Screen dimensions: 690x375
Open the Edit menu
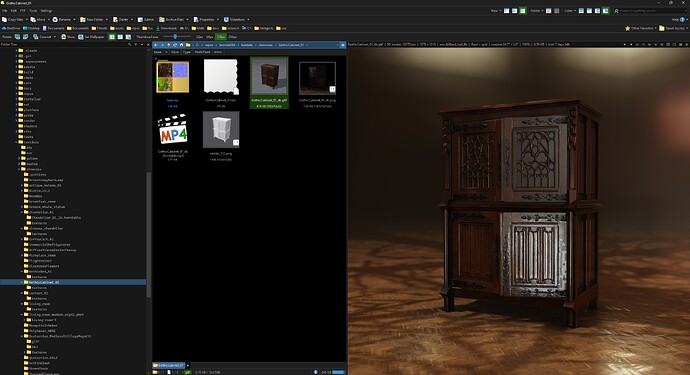pyautogui.click(x=14, y=11)
